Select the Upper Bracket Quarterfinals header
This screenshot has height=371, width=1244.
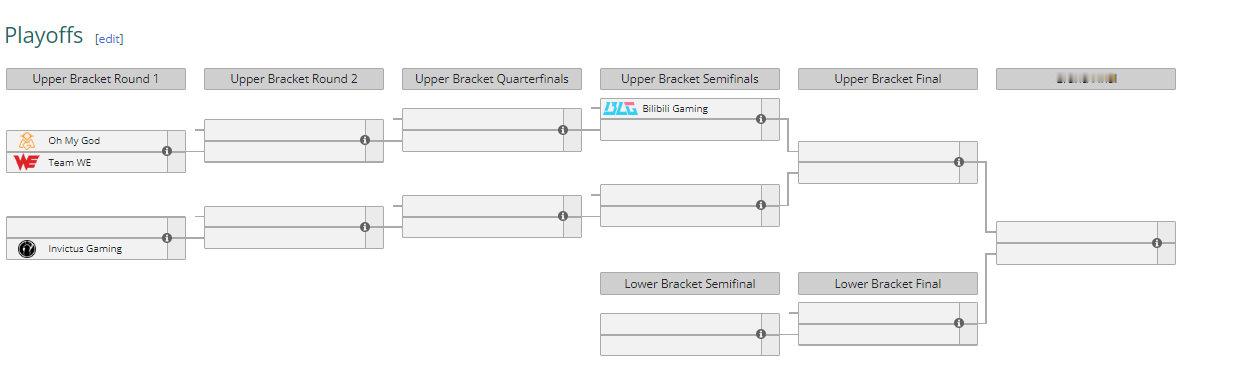[x=492, y=79]
